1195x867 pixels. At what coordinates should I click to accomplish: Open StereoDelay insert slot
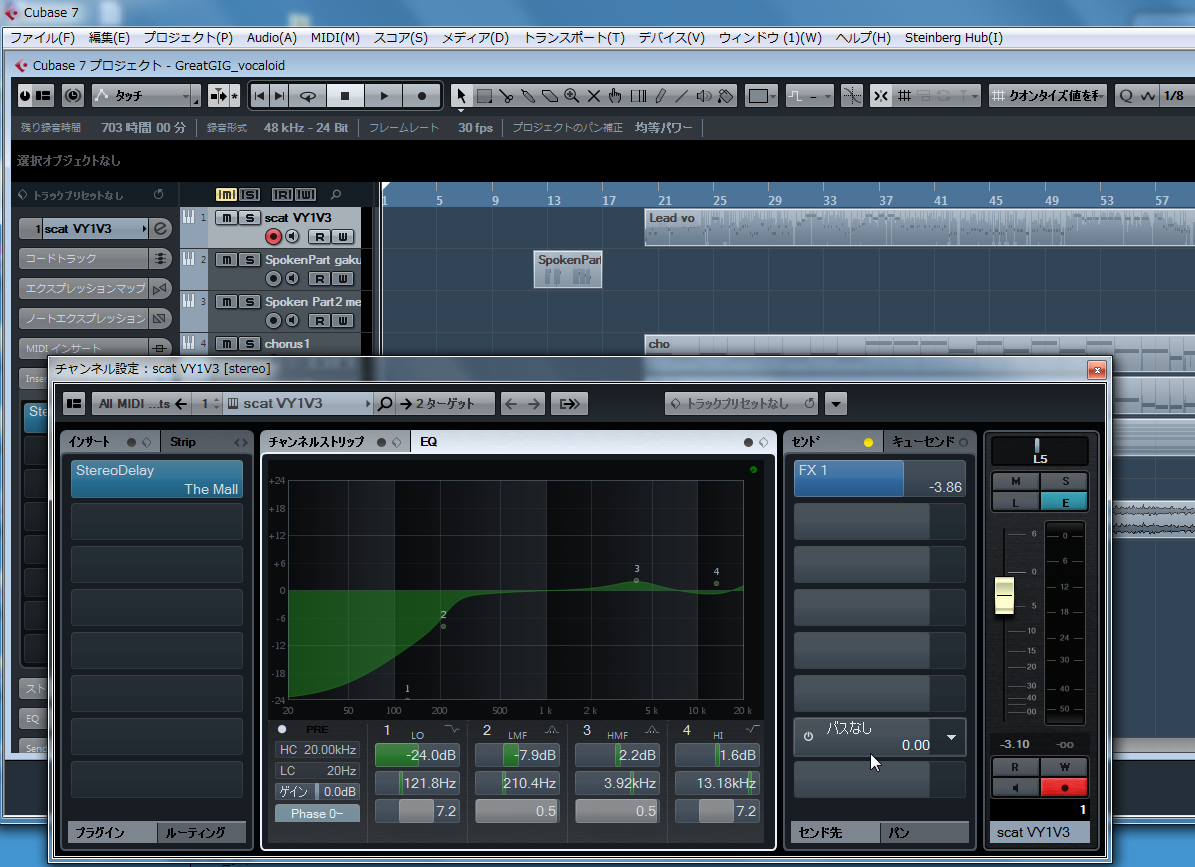(157, 479)
